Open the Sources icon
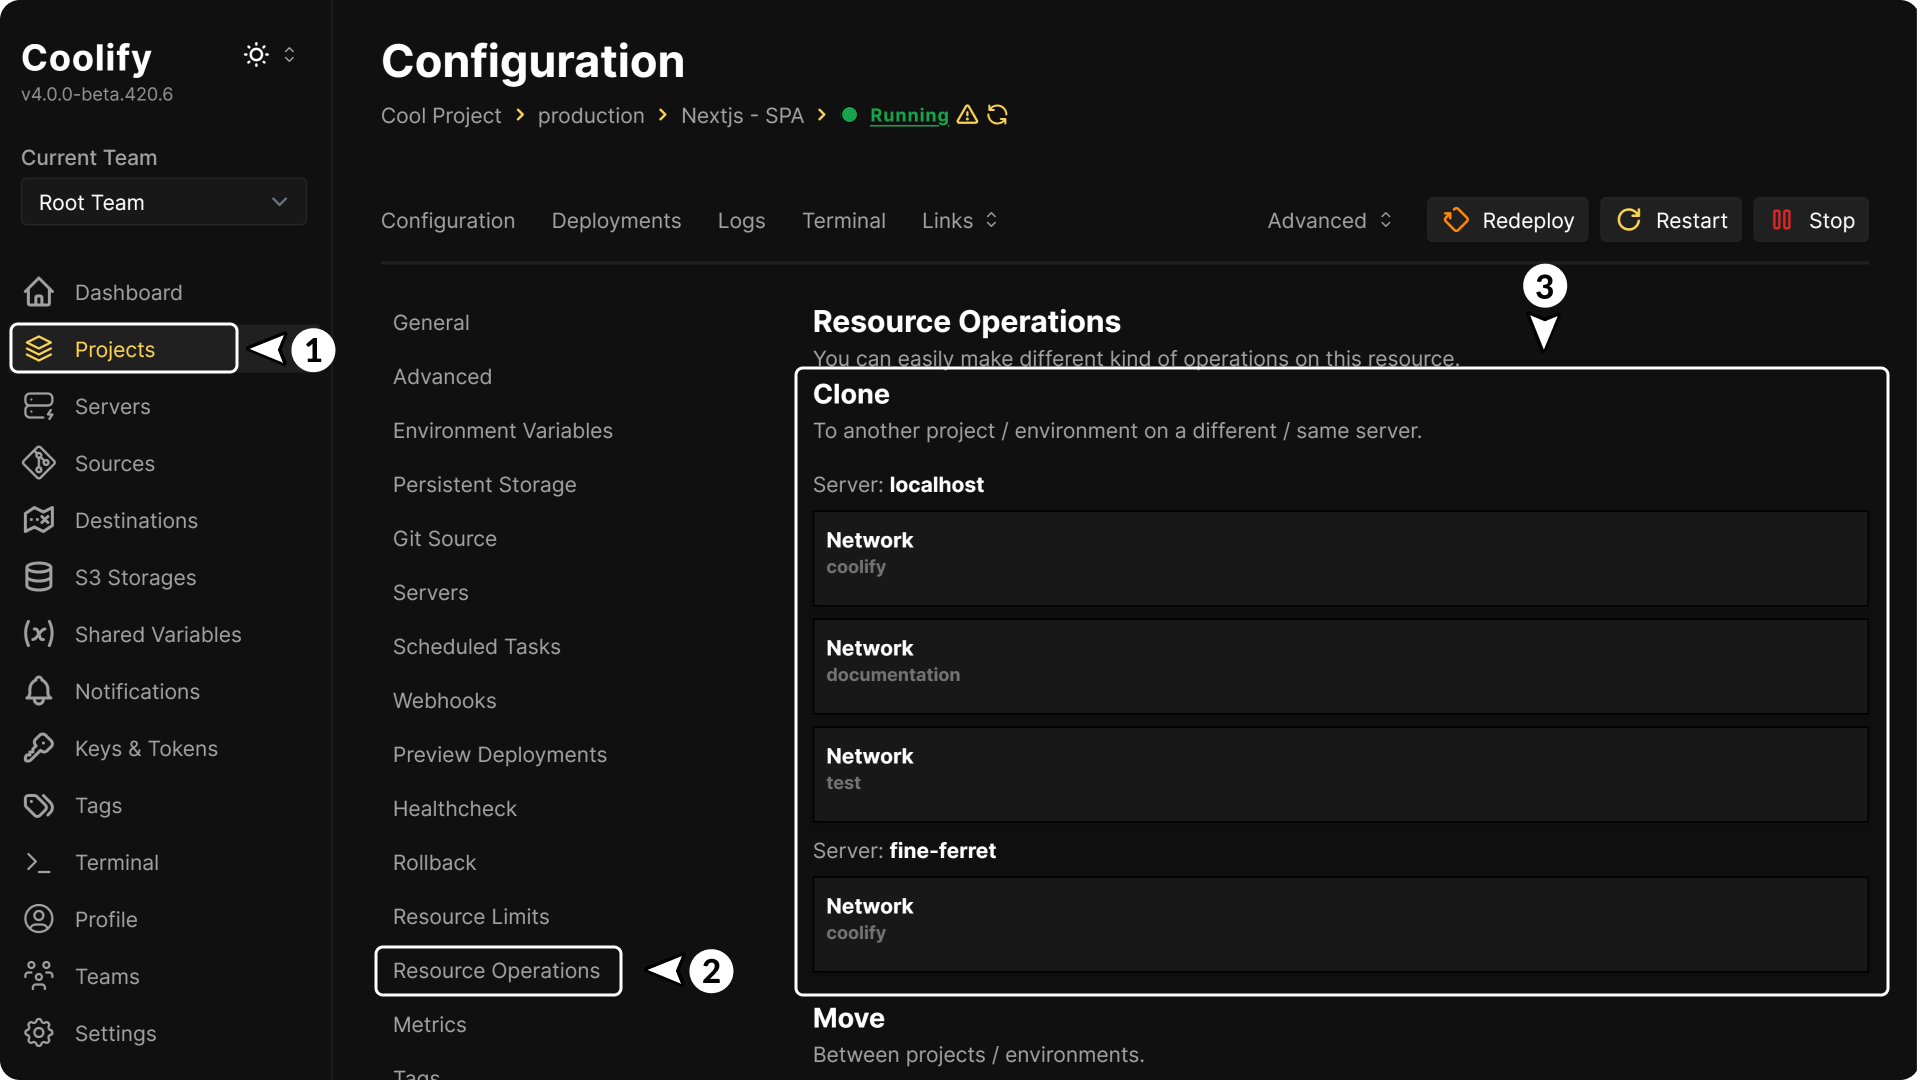This screenshot has width=1920, height=1080. click(38, 463)
